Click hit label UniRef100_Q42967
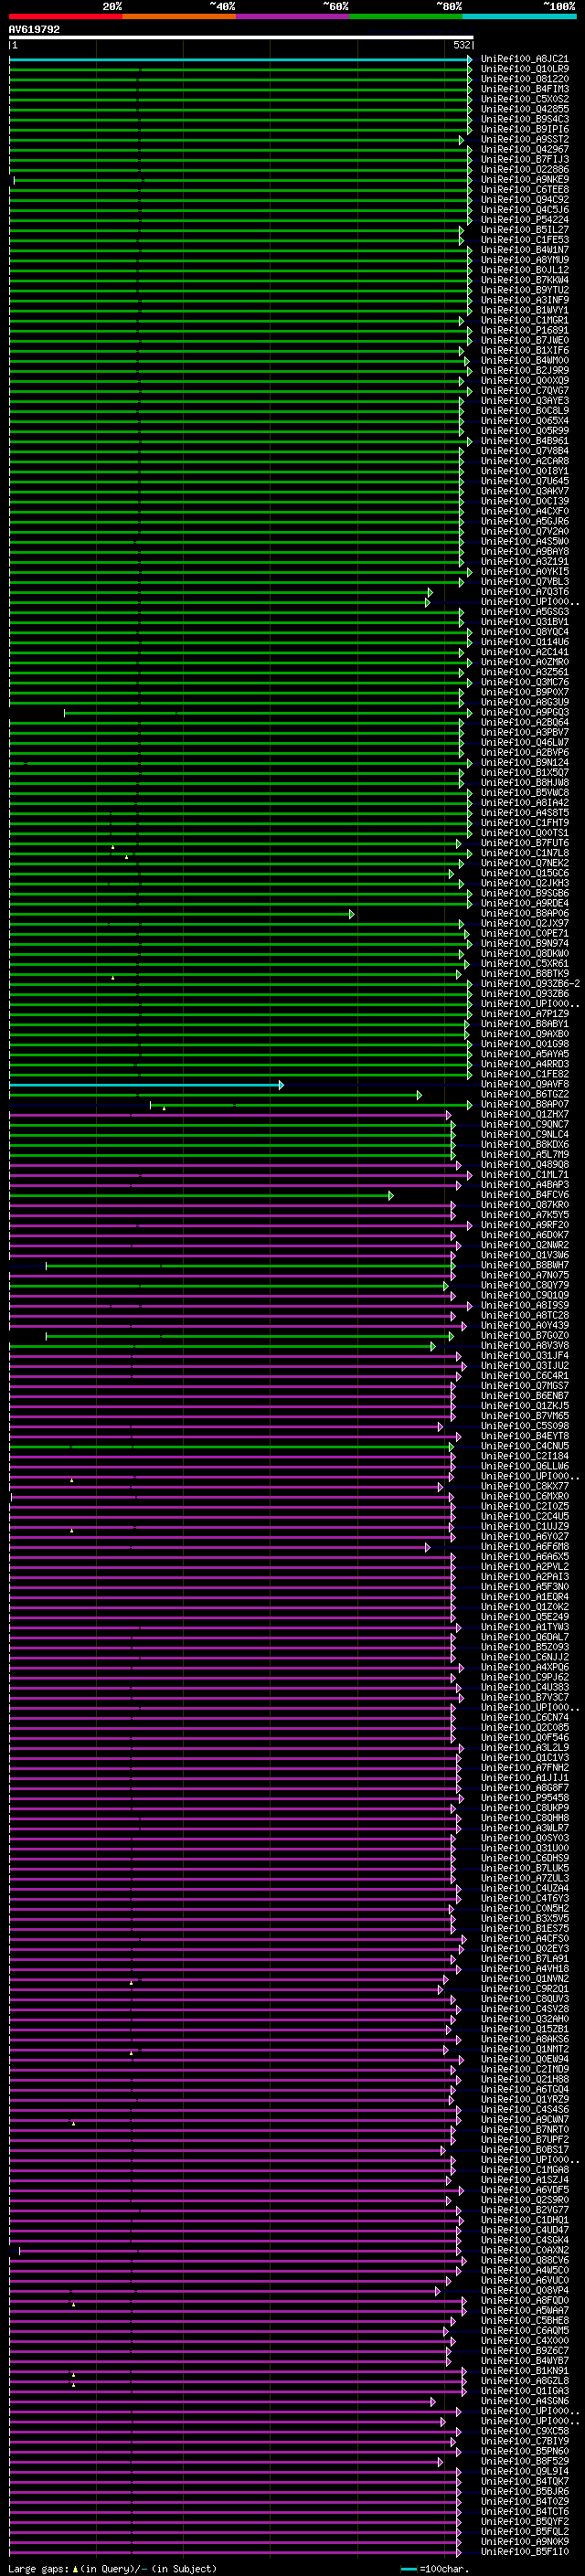This screenshot has height=2576, width=585. (525, 150)
